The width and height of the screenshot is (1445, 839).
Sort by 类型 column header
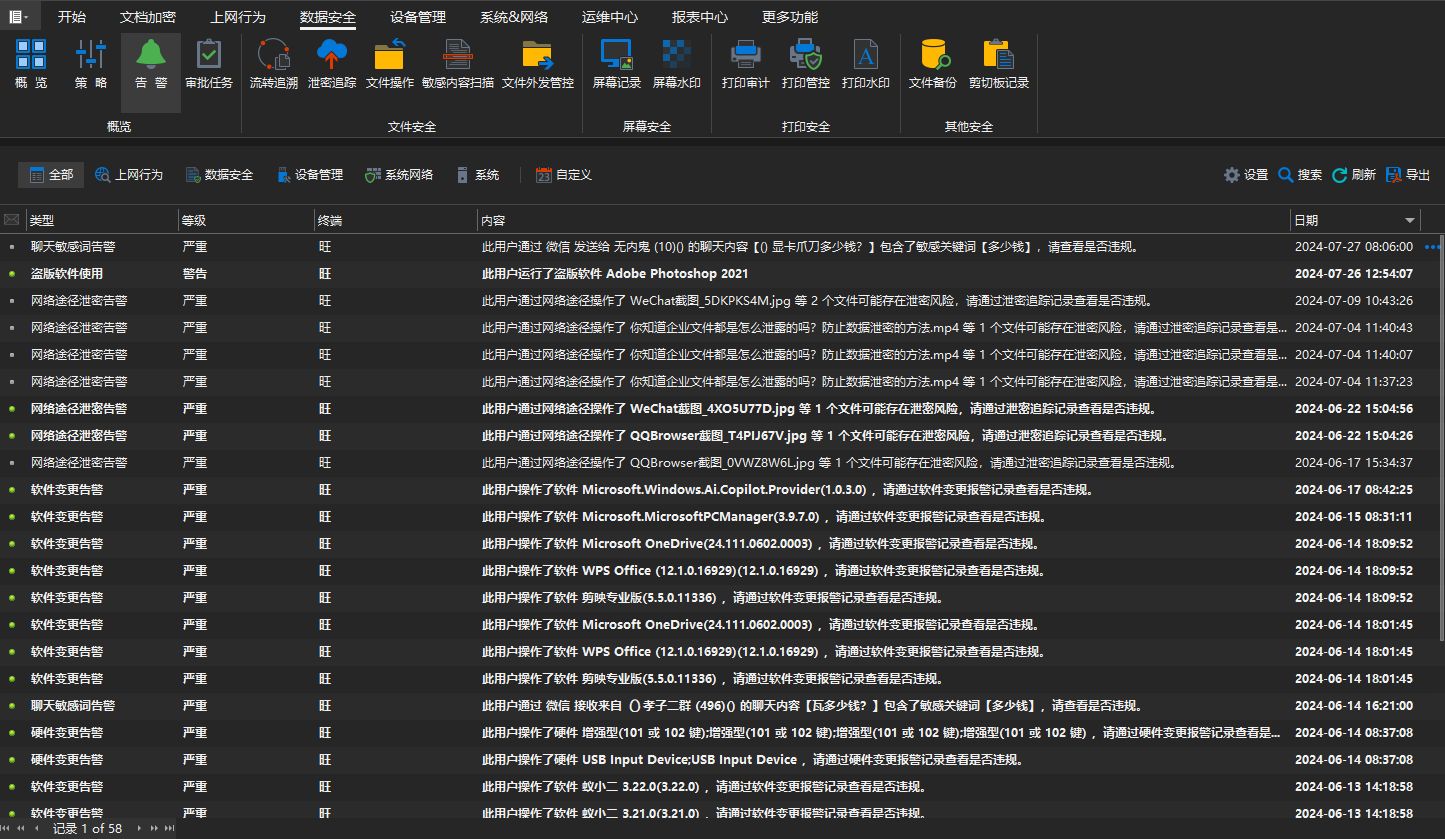(100, 220)
